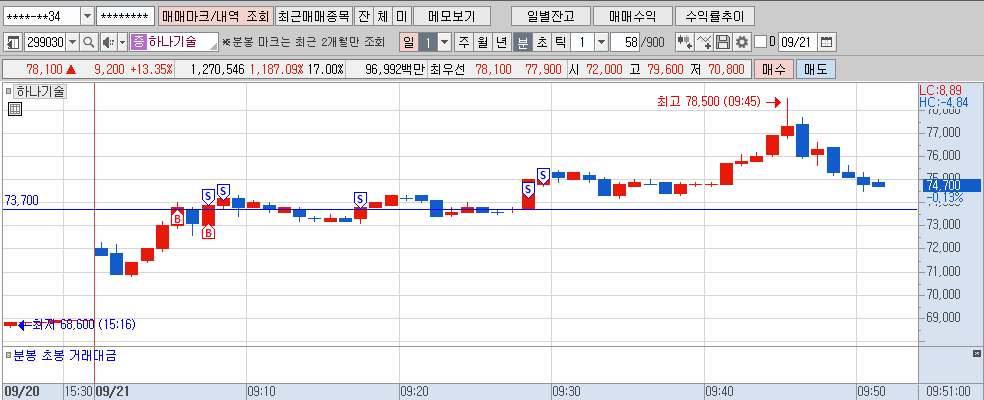Expand the speaker options dropdown arrow
This screenshot has width=984, height=400.
pyautogui.click(x=122, y=43)
